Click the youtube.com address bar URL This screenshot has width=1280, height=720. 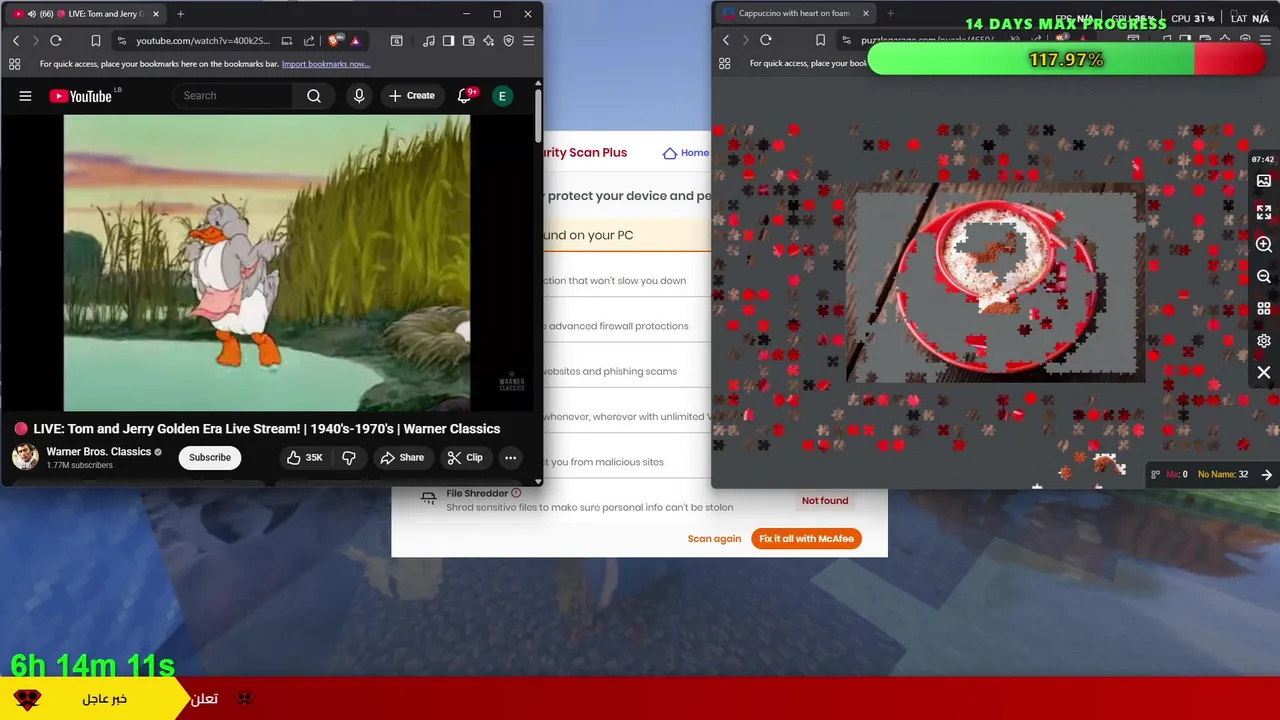203,41
